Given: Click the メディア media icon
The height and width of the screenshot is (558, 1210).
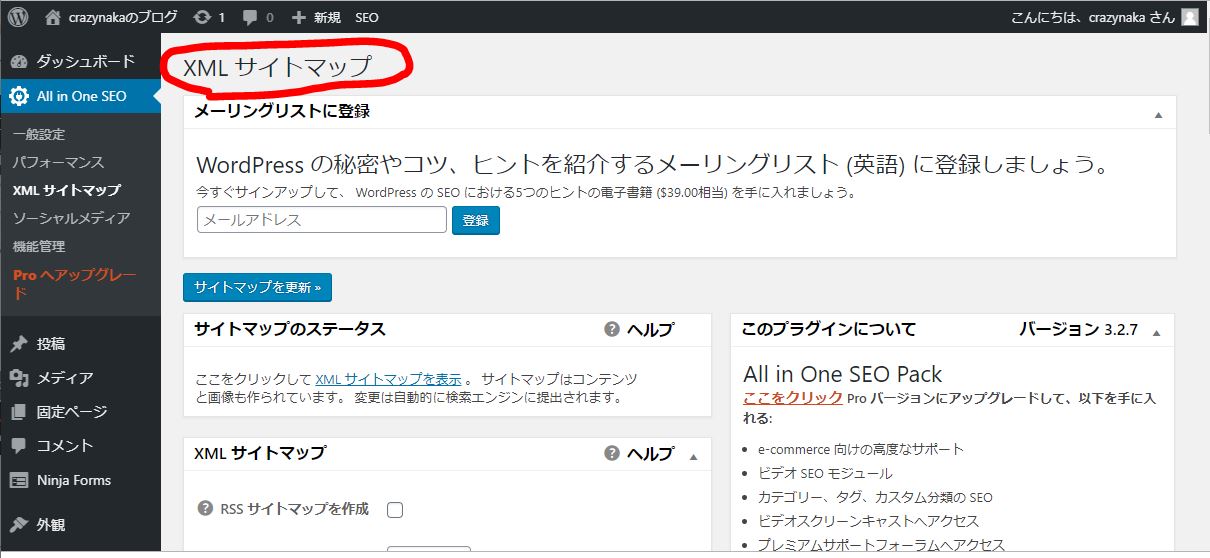Looking at the screenshot, I should [19, 378].
